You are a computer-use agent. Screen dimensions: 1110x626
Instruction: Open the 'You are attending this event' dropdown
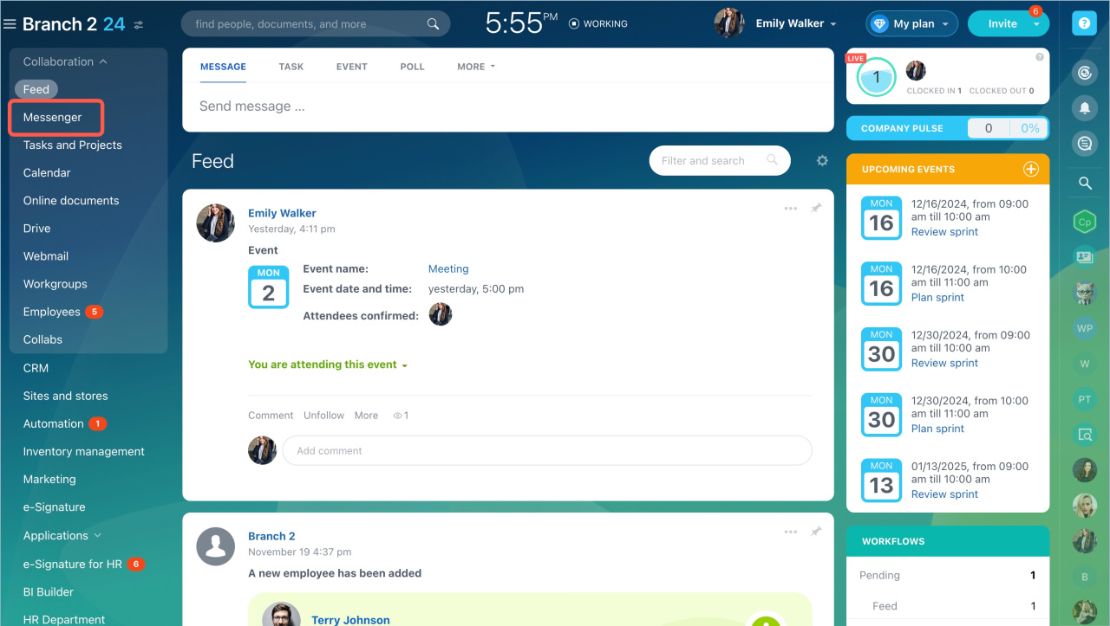[328, 365]
